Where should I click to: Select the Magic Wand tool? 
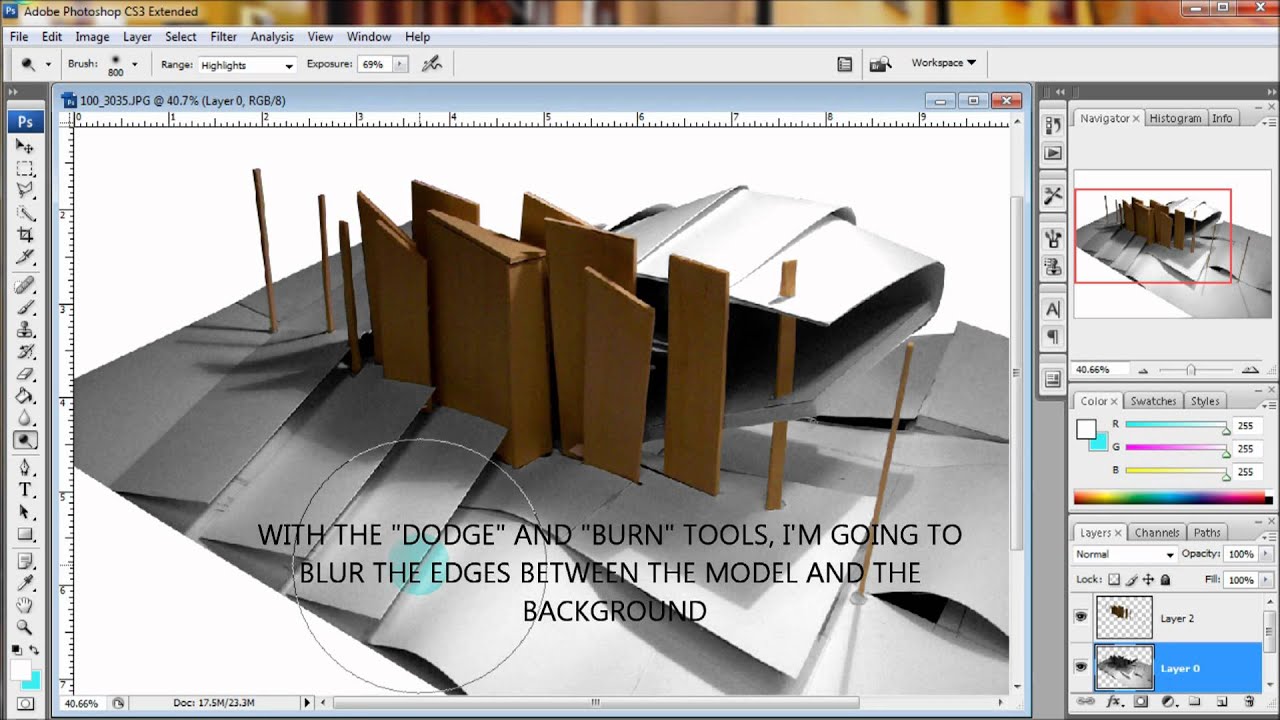pyautogui.click(x=25, y=213)
